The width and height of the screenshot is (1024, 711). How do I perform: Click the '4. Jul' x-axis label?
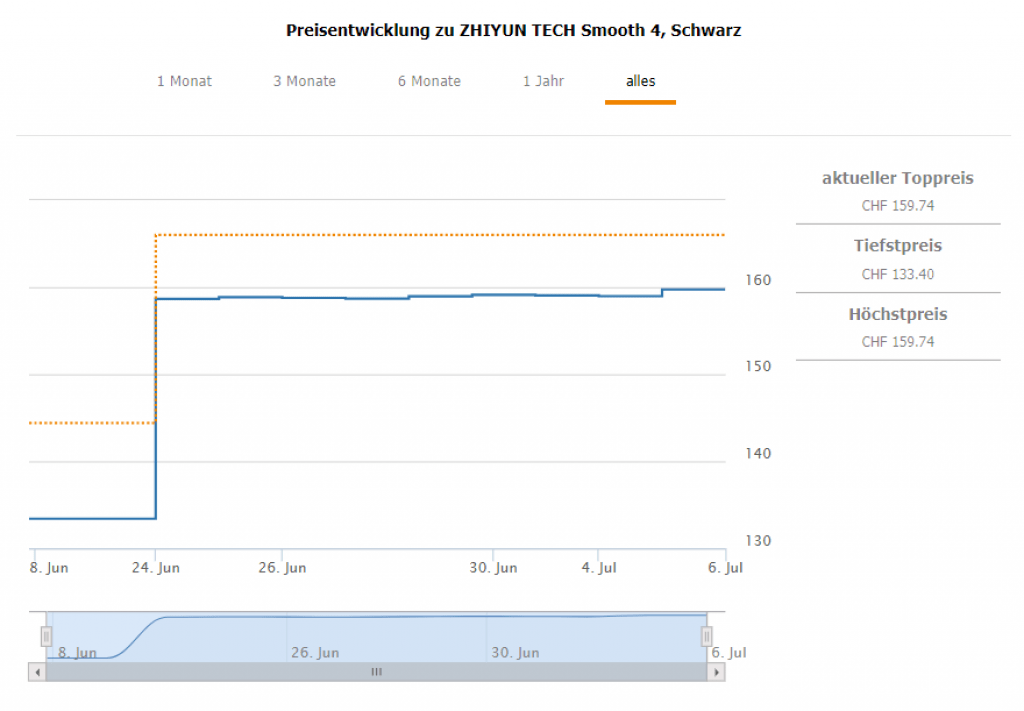598,568
